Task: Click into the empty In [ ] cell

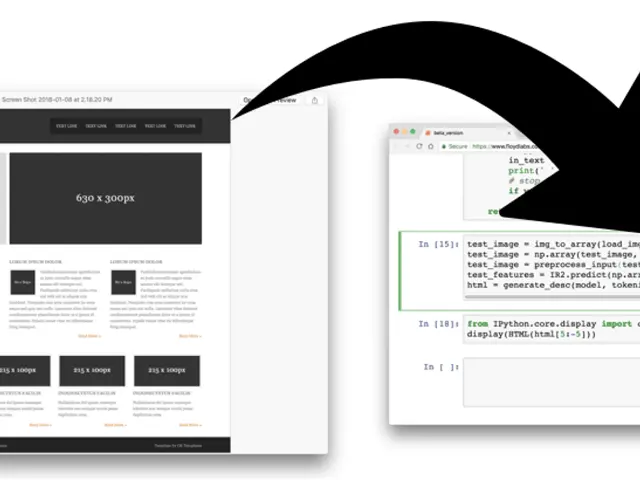Action: 550,382
